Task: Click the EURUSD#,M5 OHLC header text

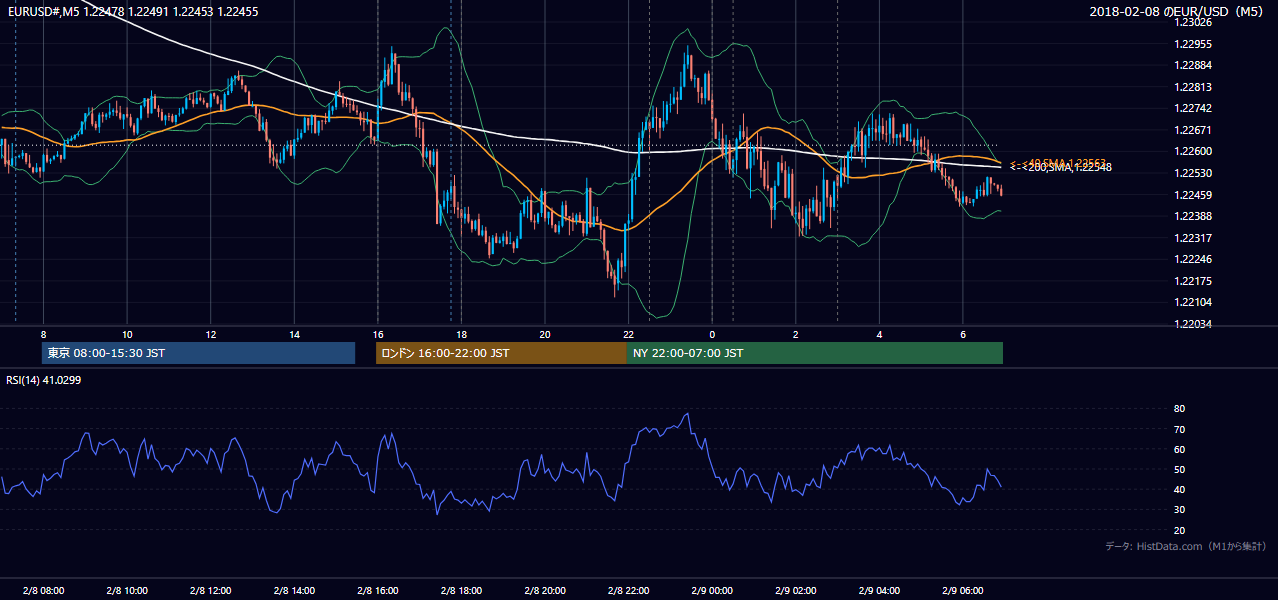Action: pyautogui.click(x=133, y=11)
